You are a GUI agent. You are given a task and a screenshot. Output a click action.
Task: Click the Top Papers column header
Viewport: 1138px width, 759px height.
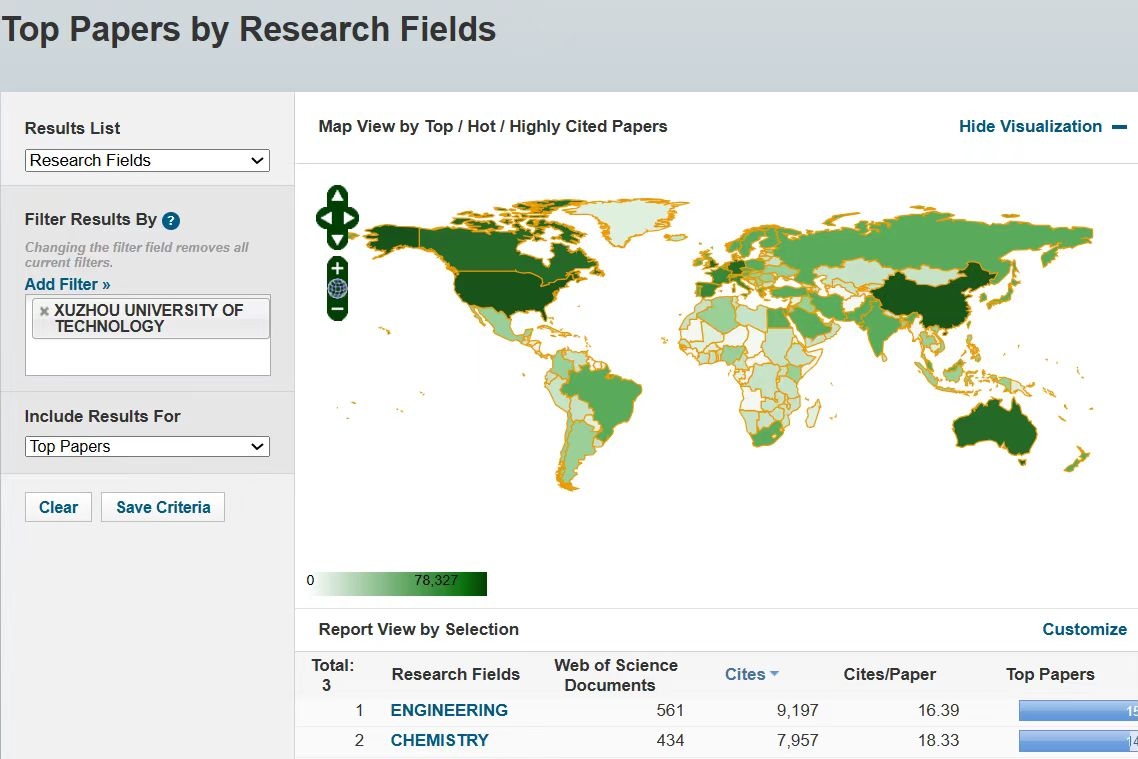1050,674
